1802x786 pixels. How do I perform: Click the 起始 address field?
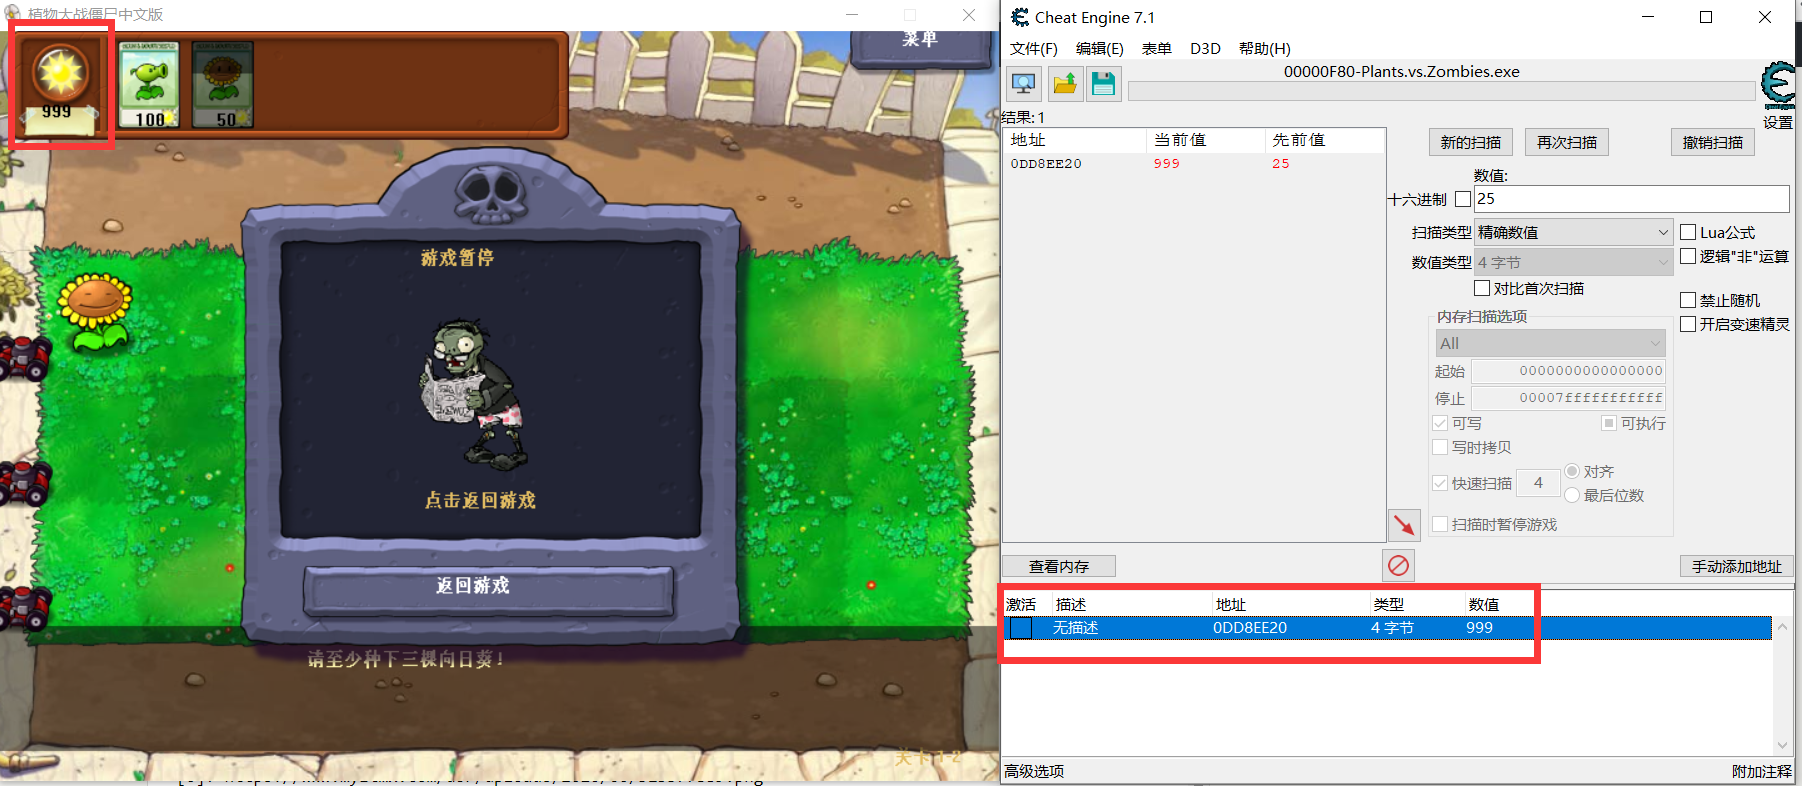coord(1569,370)
